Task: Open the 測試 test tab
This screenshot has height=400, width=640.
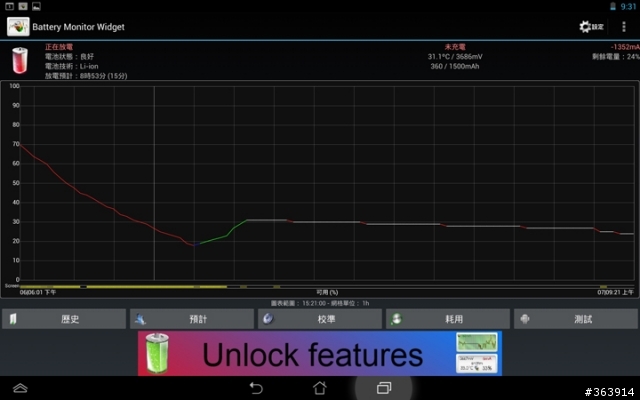Action: pyautogui.click(x=576, y=319)
